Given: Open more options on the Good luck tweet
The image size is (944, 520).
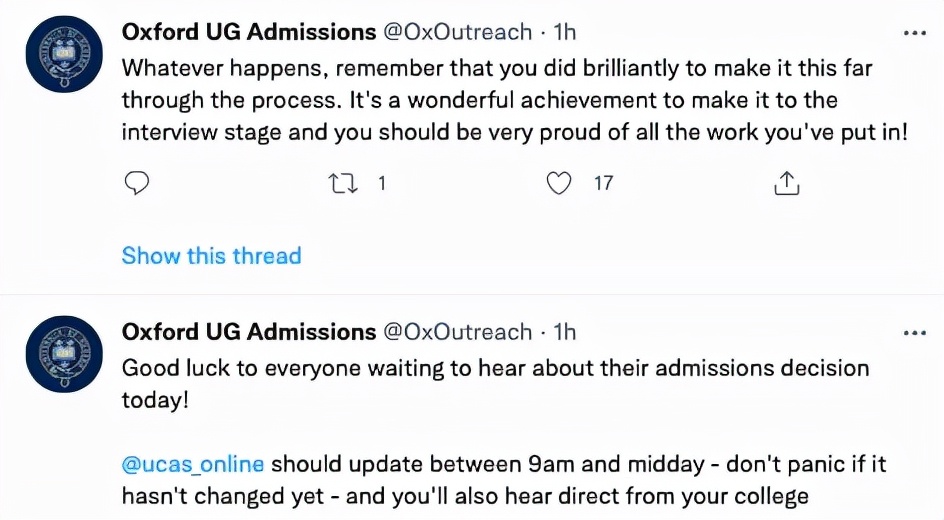Looking at the screenshot, I should coord(914,332).
